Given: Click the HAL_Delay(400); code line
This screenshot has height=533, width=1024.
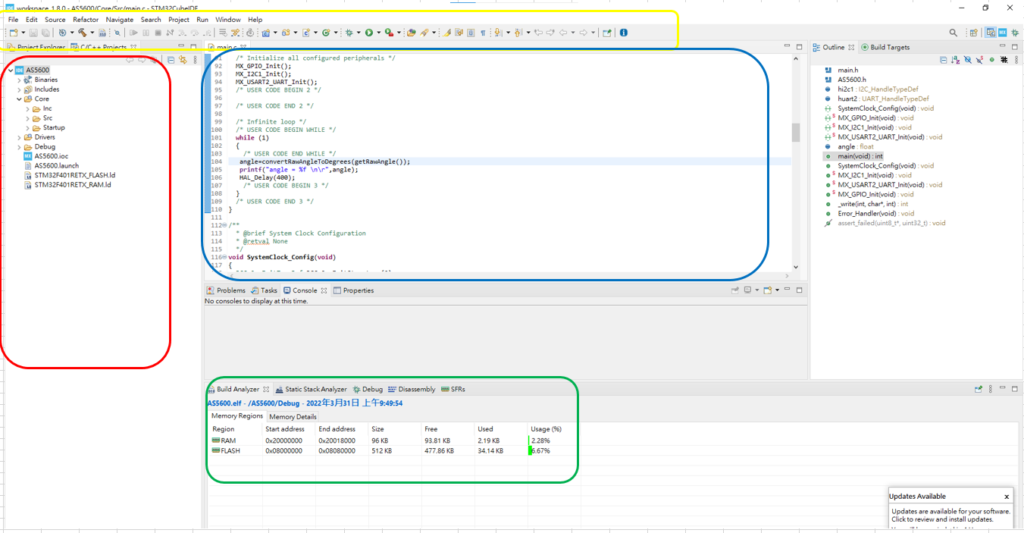Looking at the screenshot, I should (267, 177).
